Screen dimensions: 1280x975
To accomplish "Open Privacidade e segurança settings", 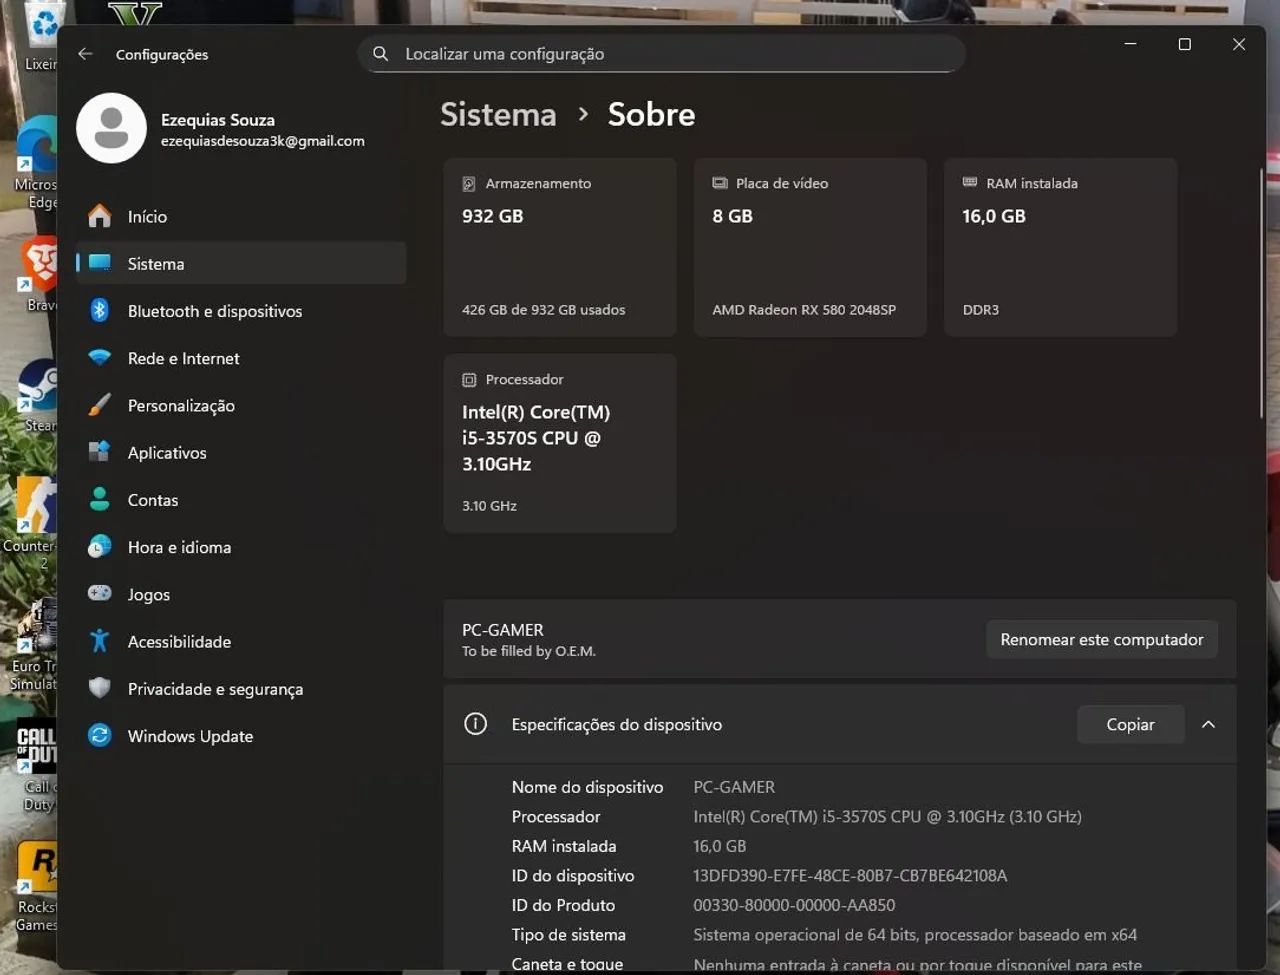I will tap(216, 689).
